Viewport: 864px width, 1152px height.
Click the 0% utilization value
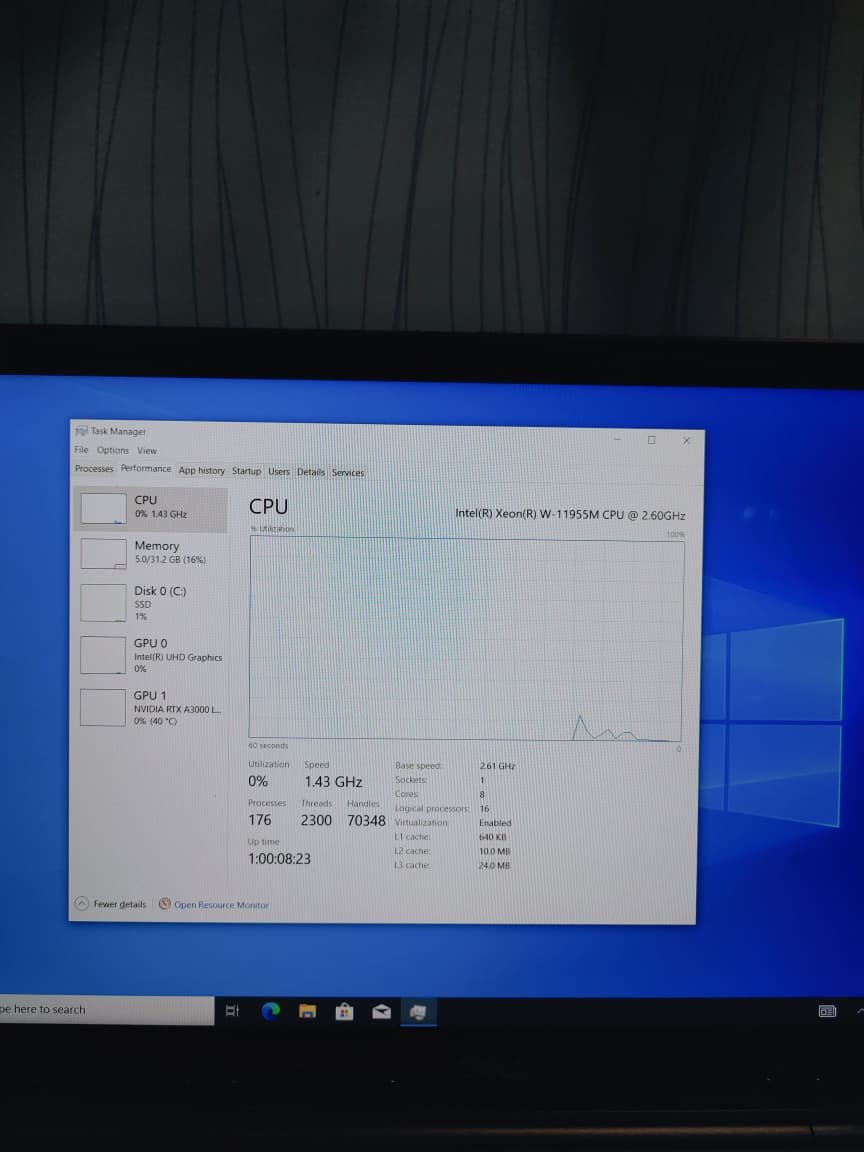click(x=258, y=781)
